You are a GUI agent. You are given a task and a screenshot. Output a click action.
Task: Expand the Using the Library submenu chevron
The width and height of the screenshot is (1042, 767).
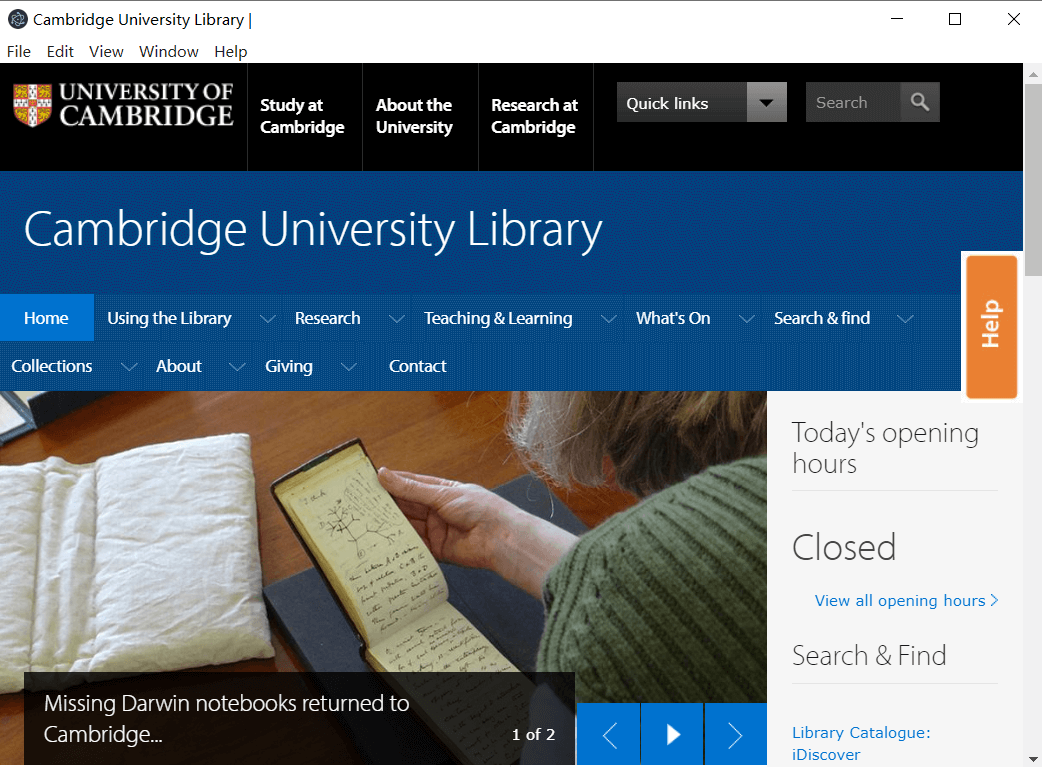(267, 319)
